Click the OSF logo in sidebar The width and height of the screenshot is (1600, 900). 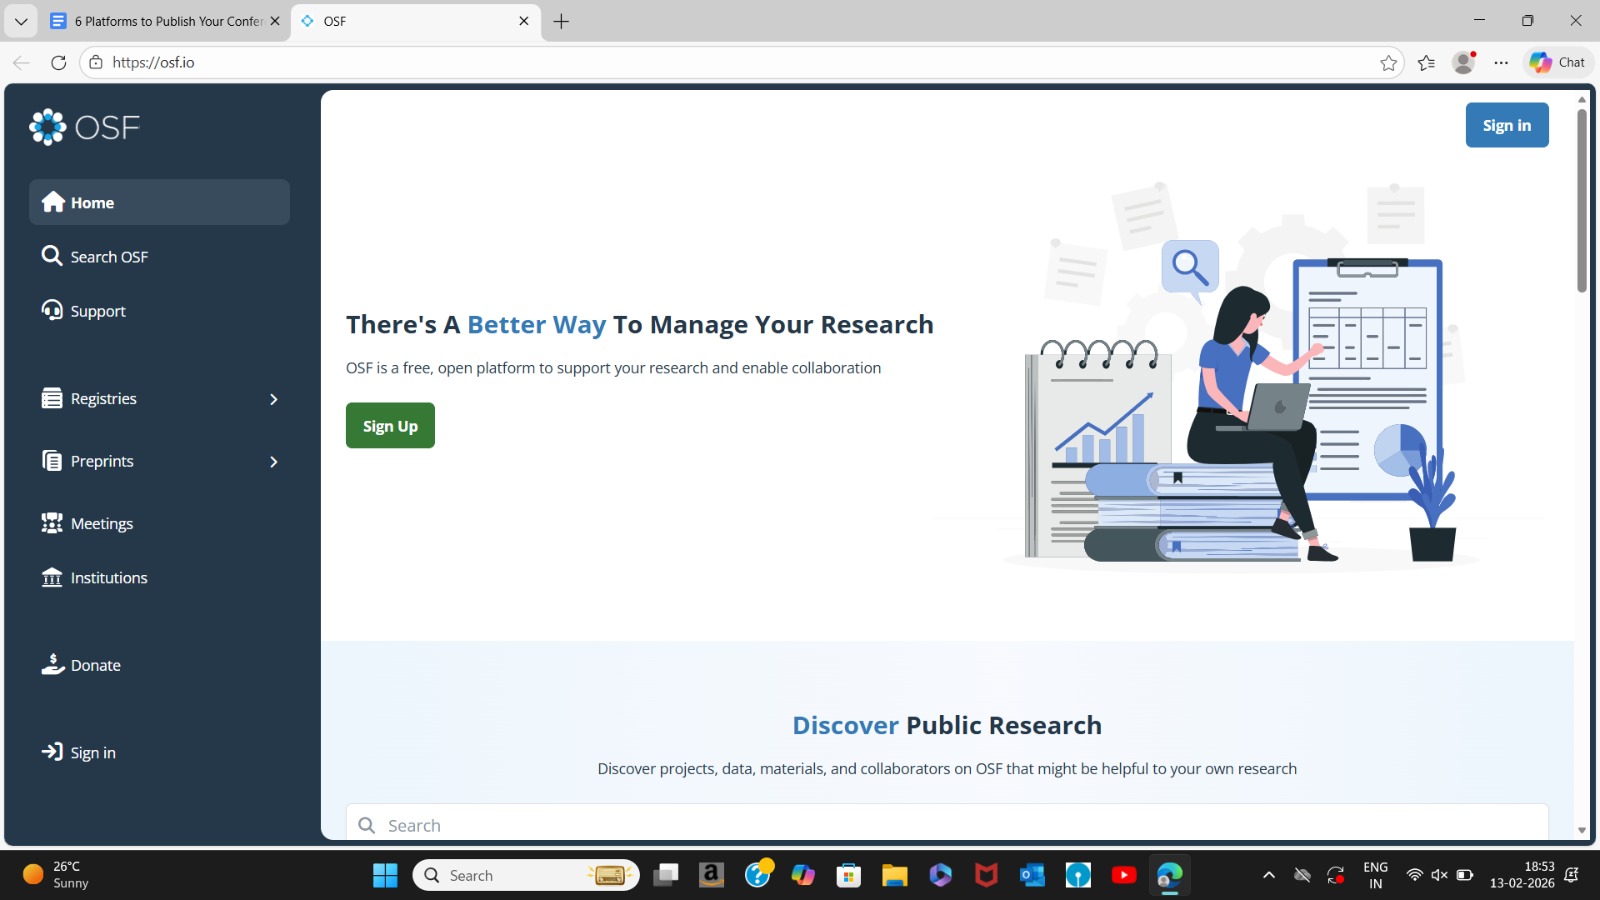[x=84, y=128]
